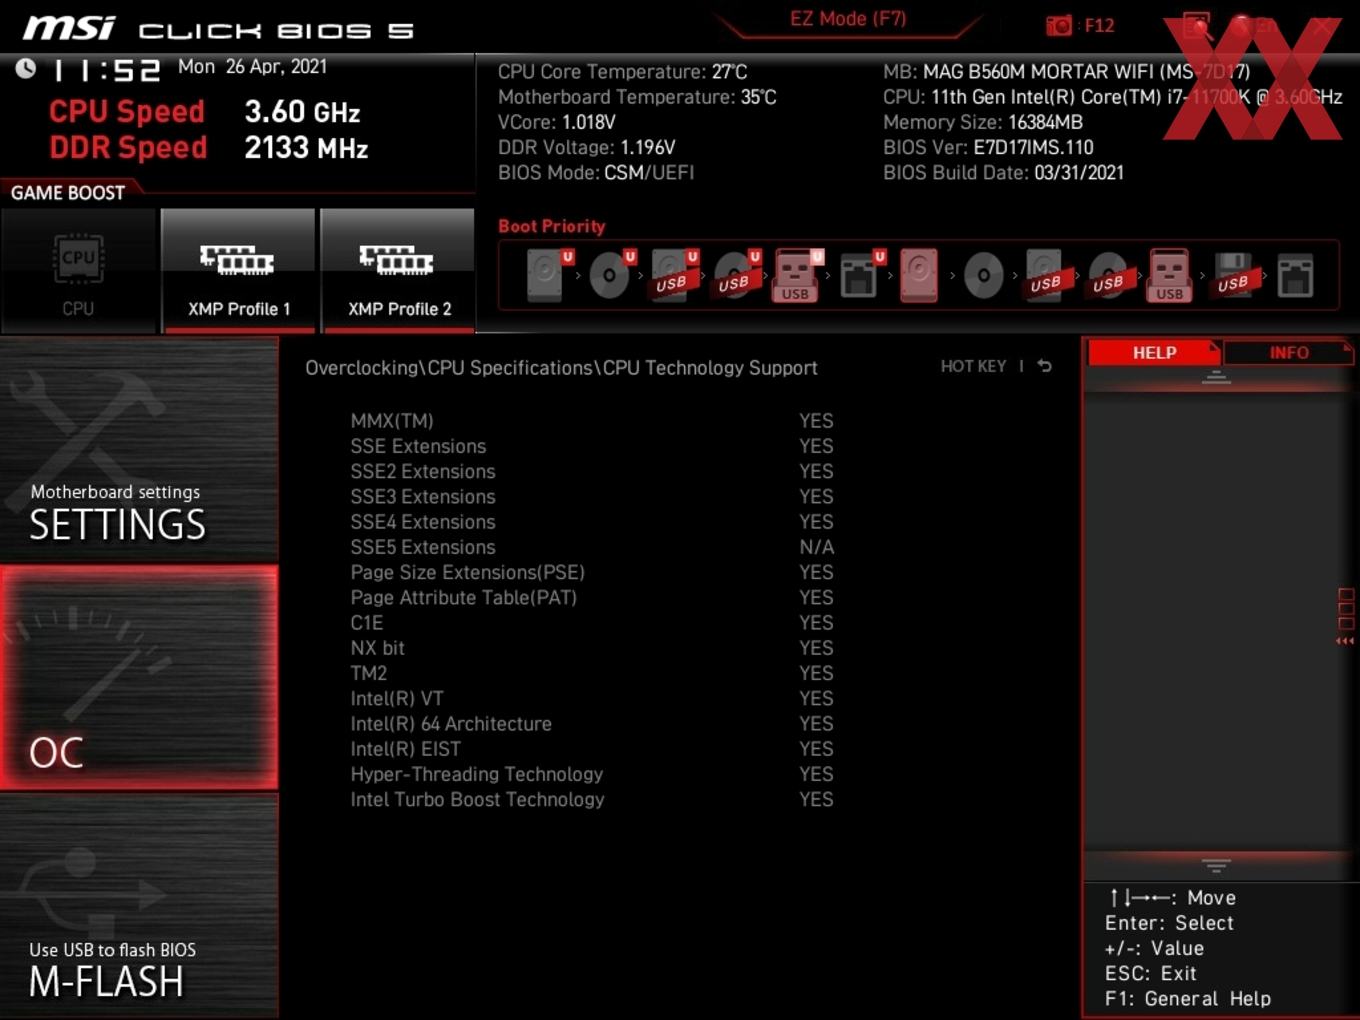1360x1020 pixels.
Task: Click the back arrow beside HOT KEY
Action: (1044, 366)
